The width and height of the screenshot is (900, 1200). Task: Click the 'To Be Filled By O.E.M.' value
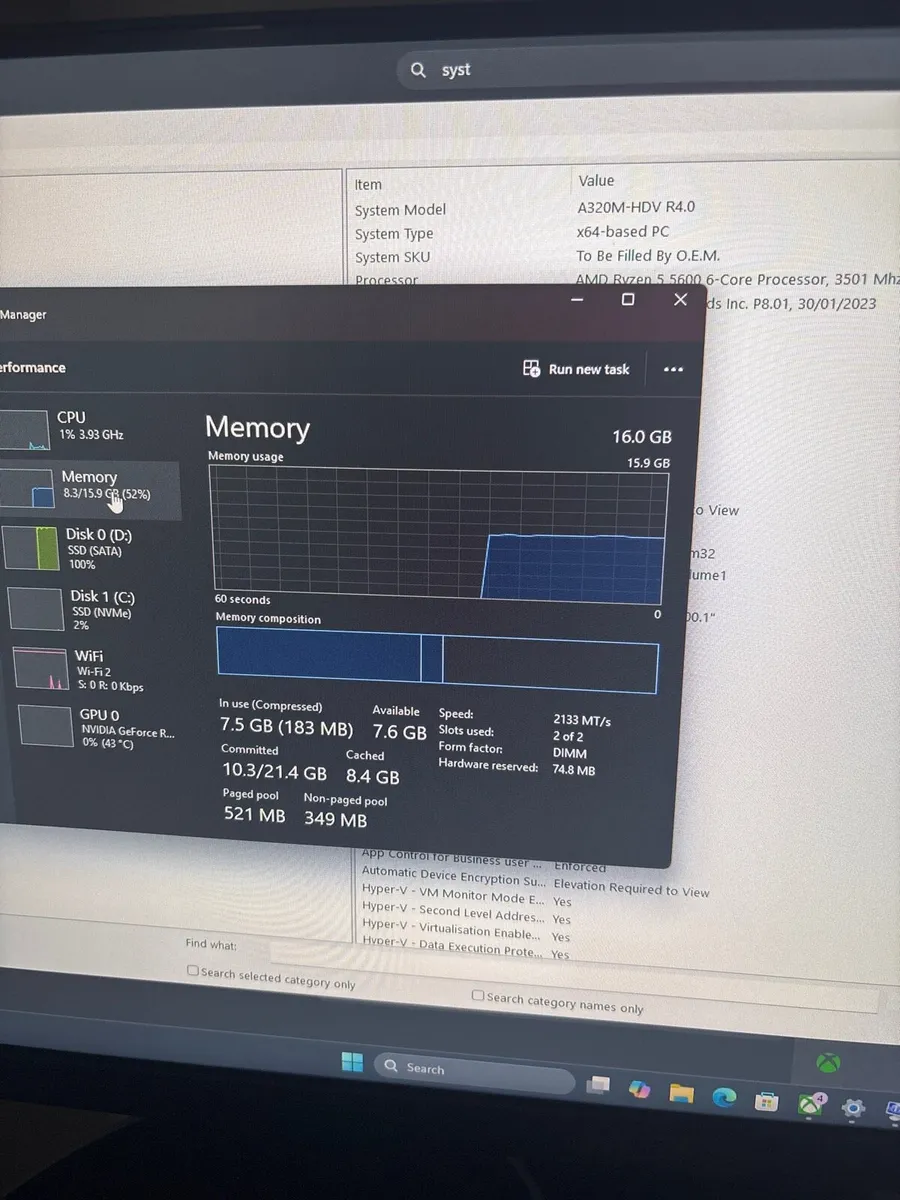[648, 255]
